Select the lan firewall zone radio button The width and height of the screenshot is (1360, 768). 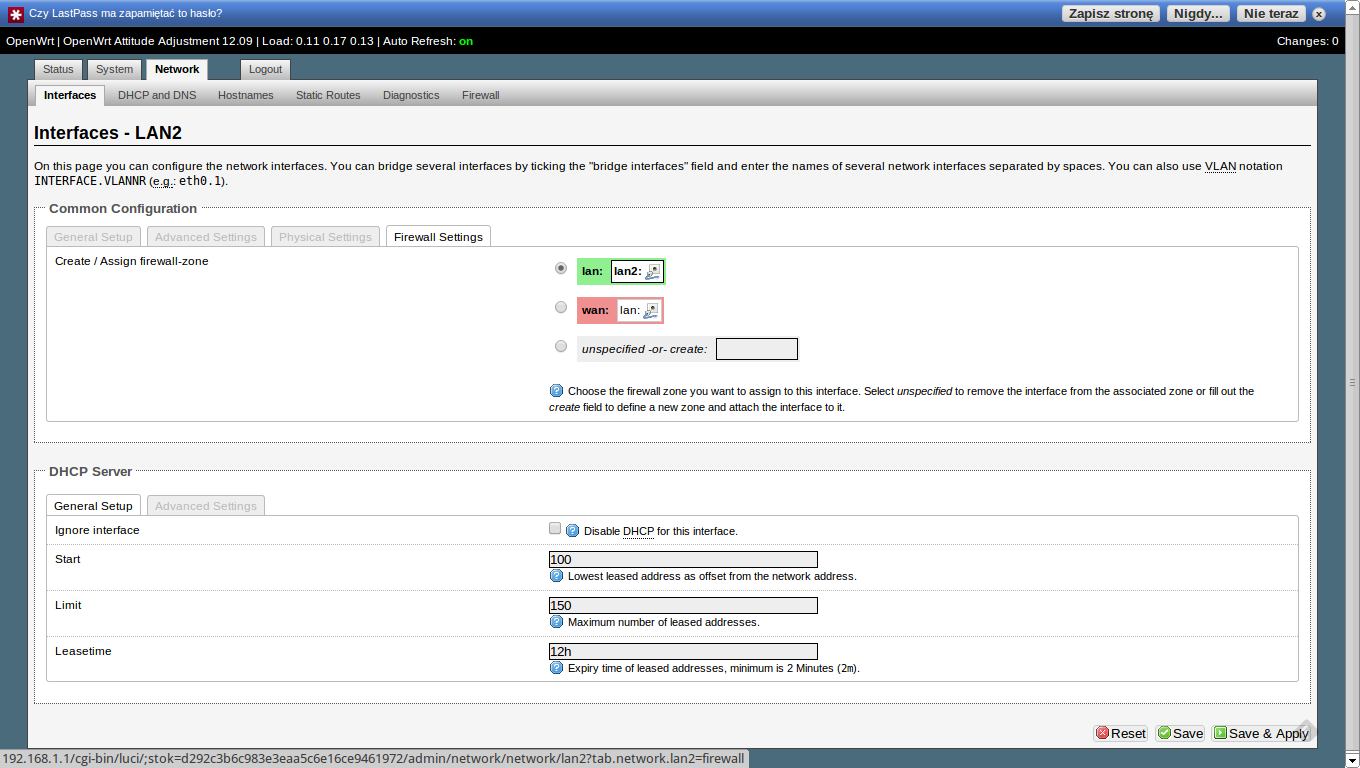pos(561,268)
